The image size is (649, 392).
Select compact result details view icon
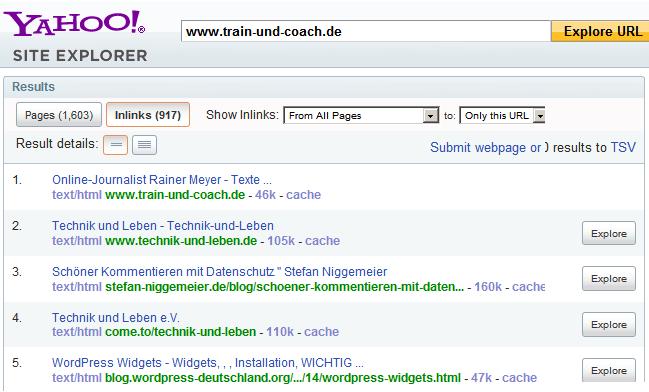pos(115,145)
